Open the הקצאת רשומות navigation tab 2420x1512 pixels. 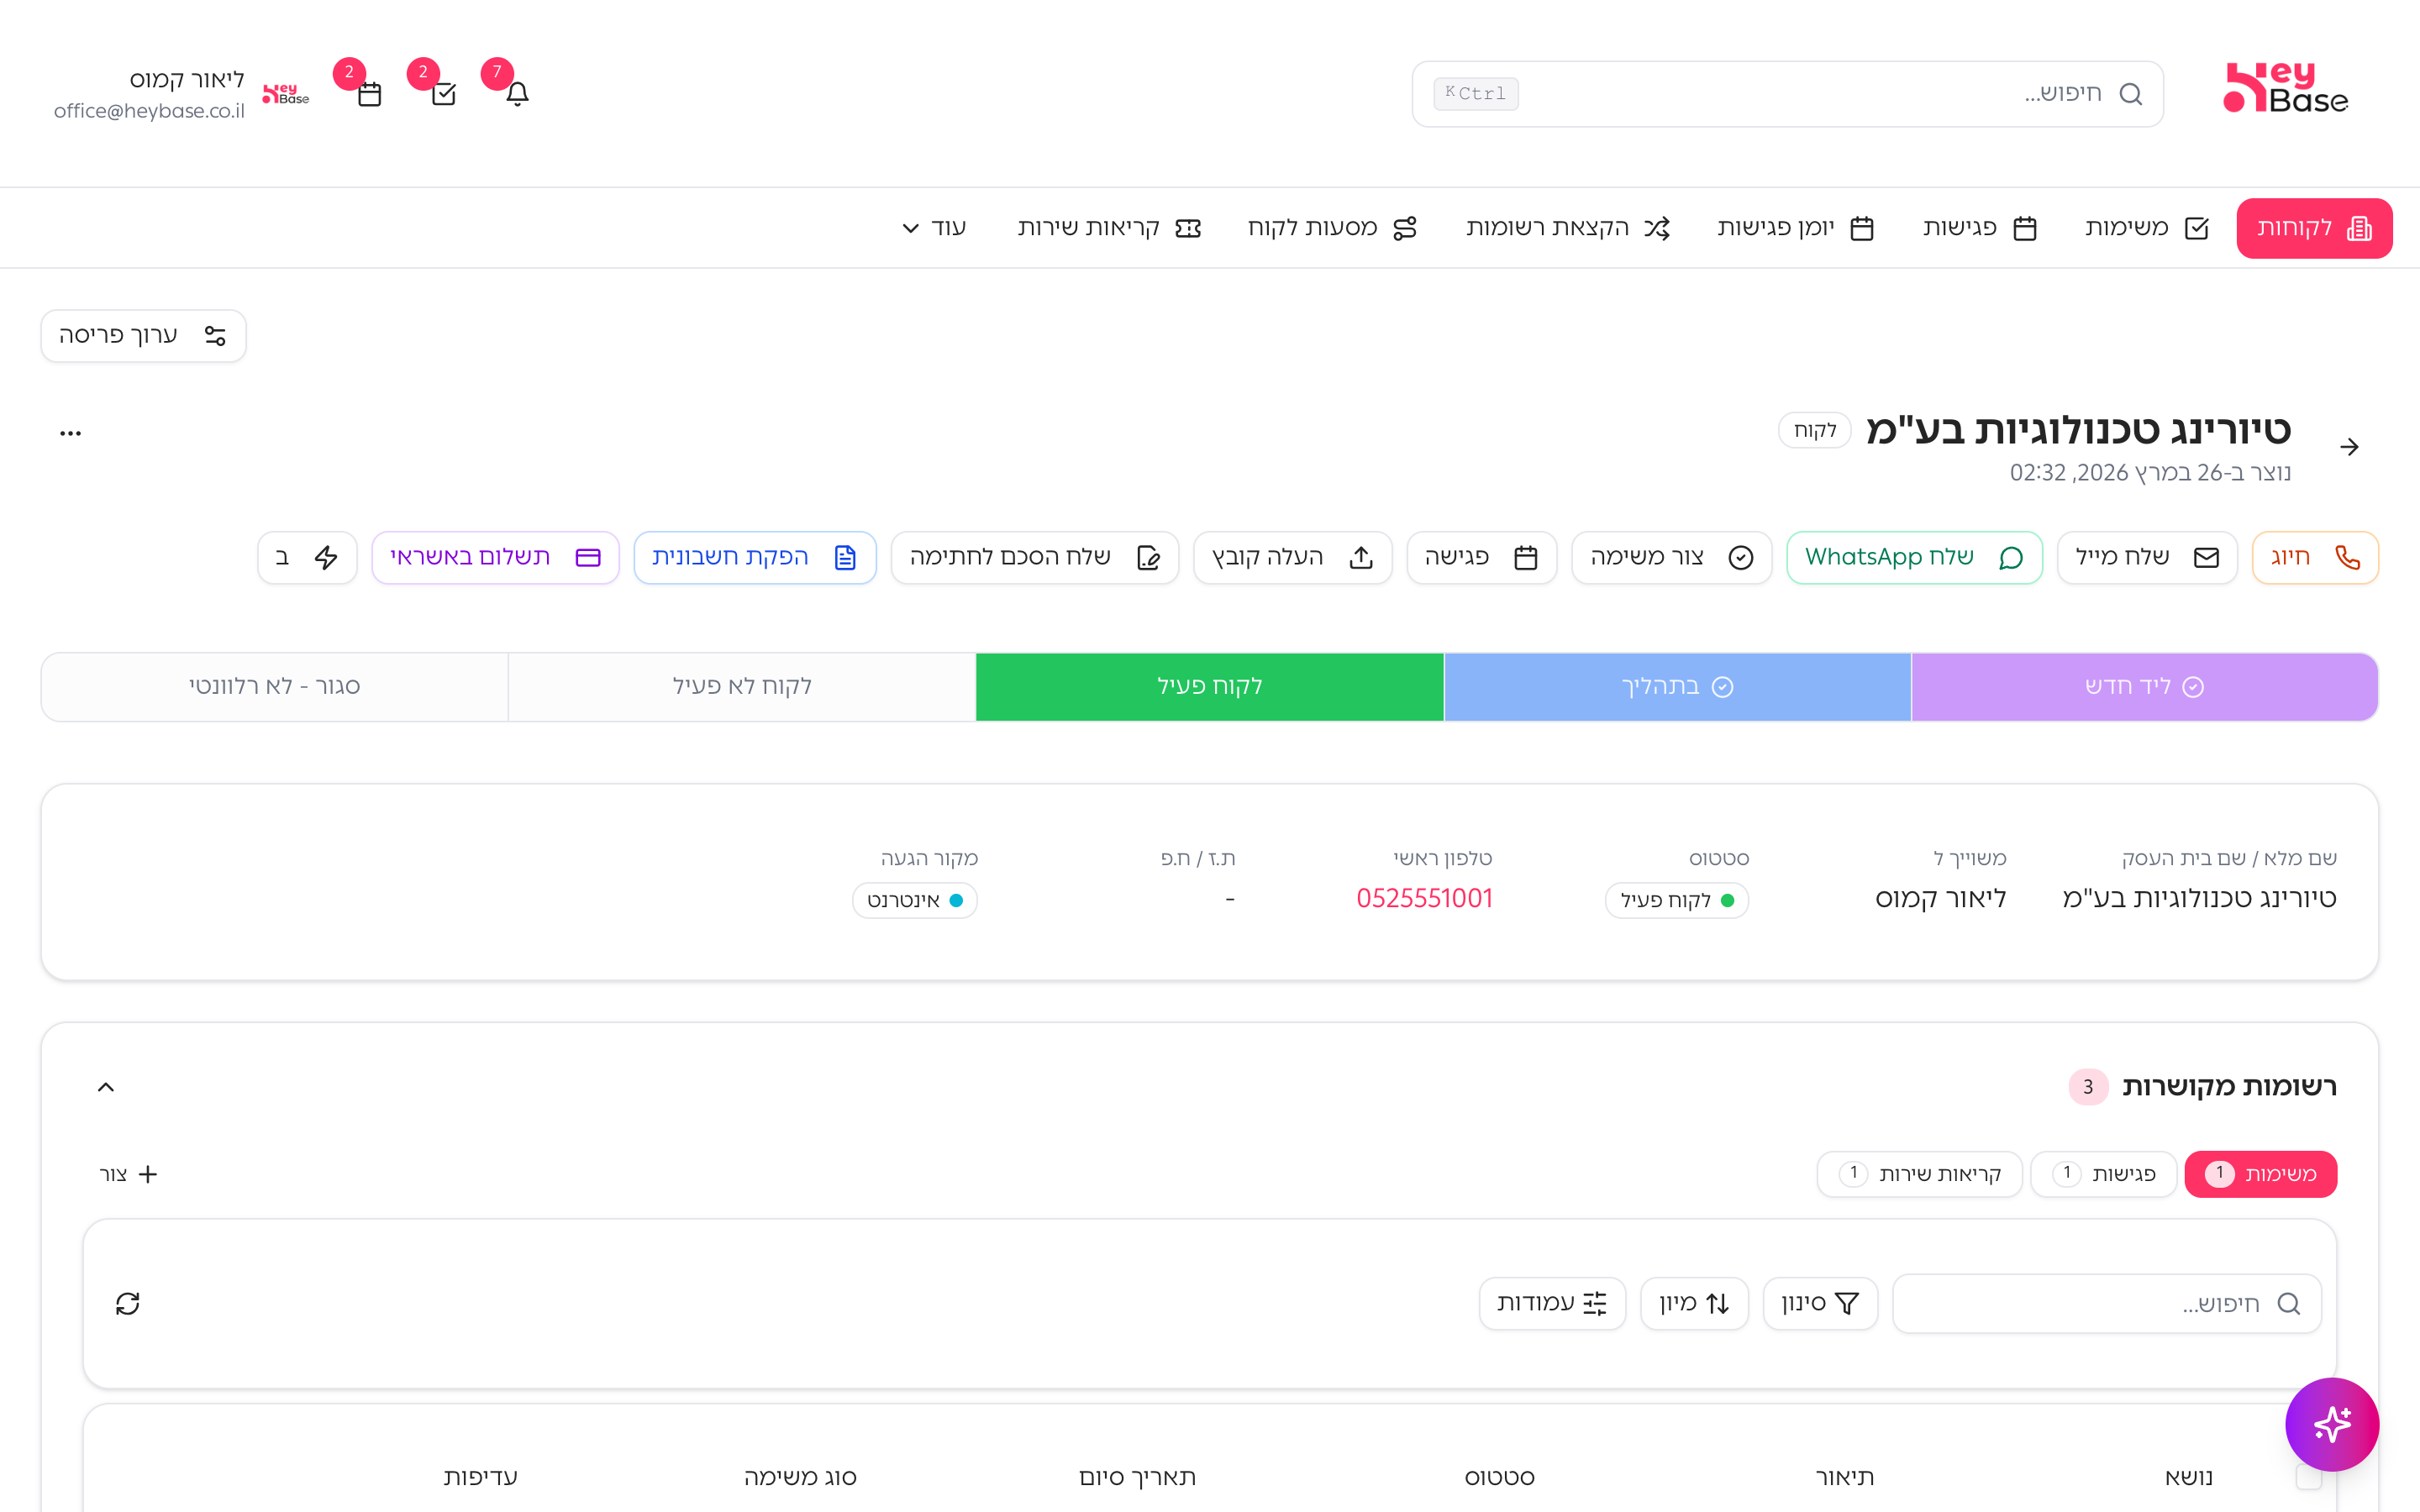click(x=1568, y=228)
